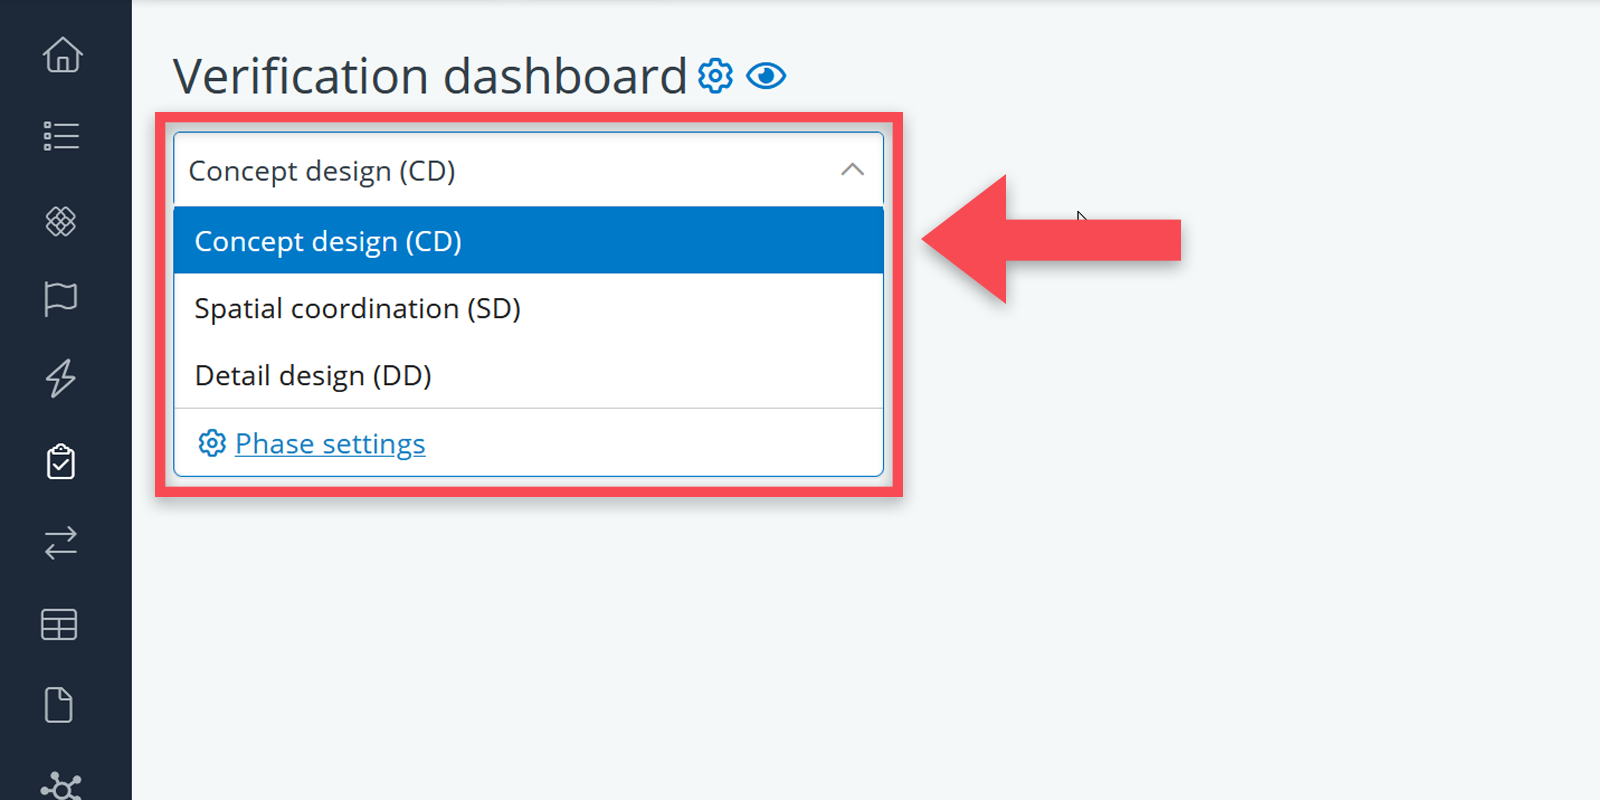Click the network graph icon at sidebar bottom

[x=61, y=786]
